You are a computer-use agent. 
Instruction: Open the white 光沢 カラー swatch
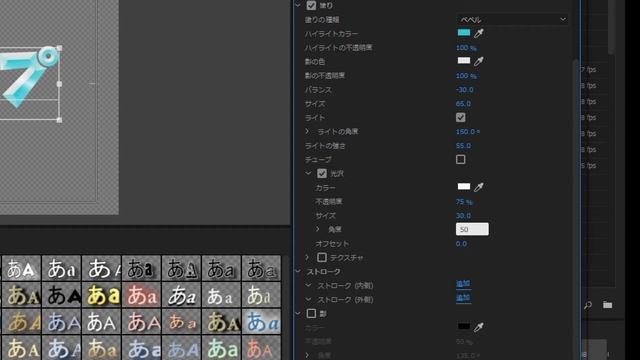[464, 187]
